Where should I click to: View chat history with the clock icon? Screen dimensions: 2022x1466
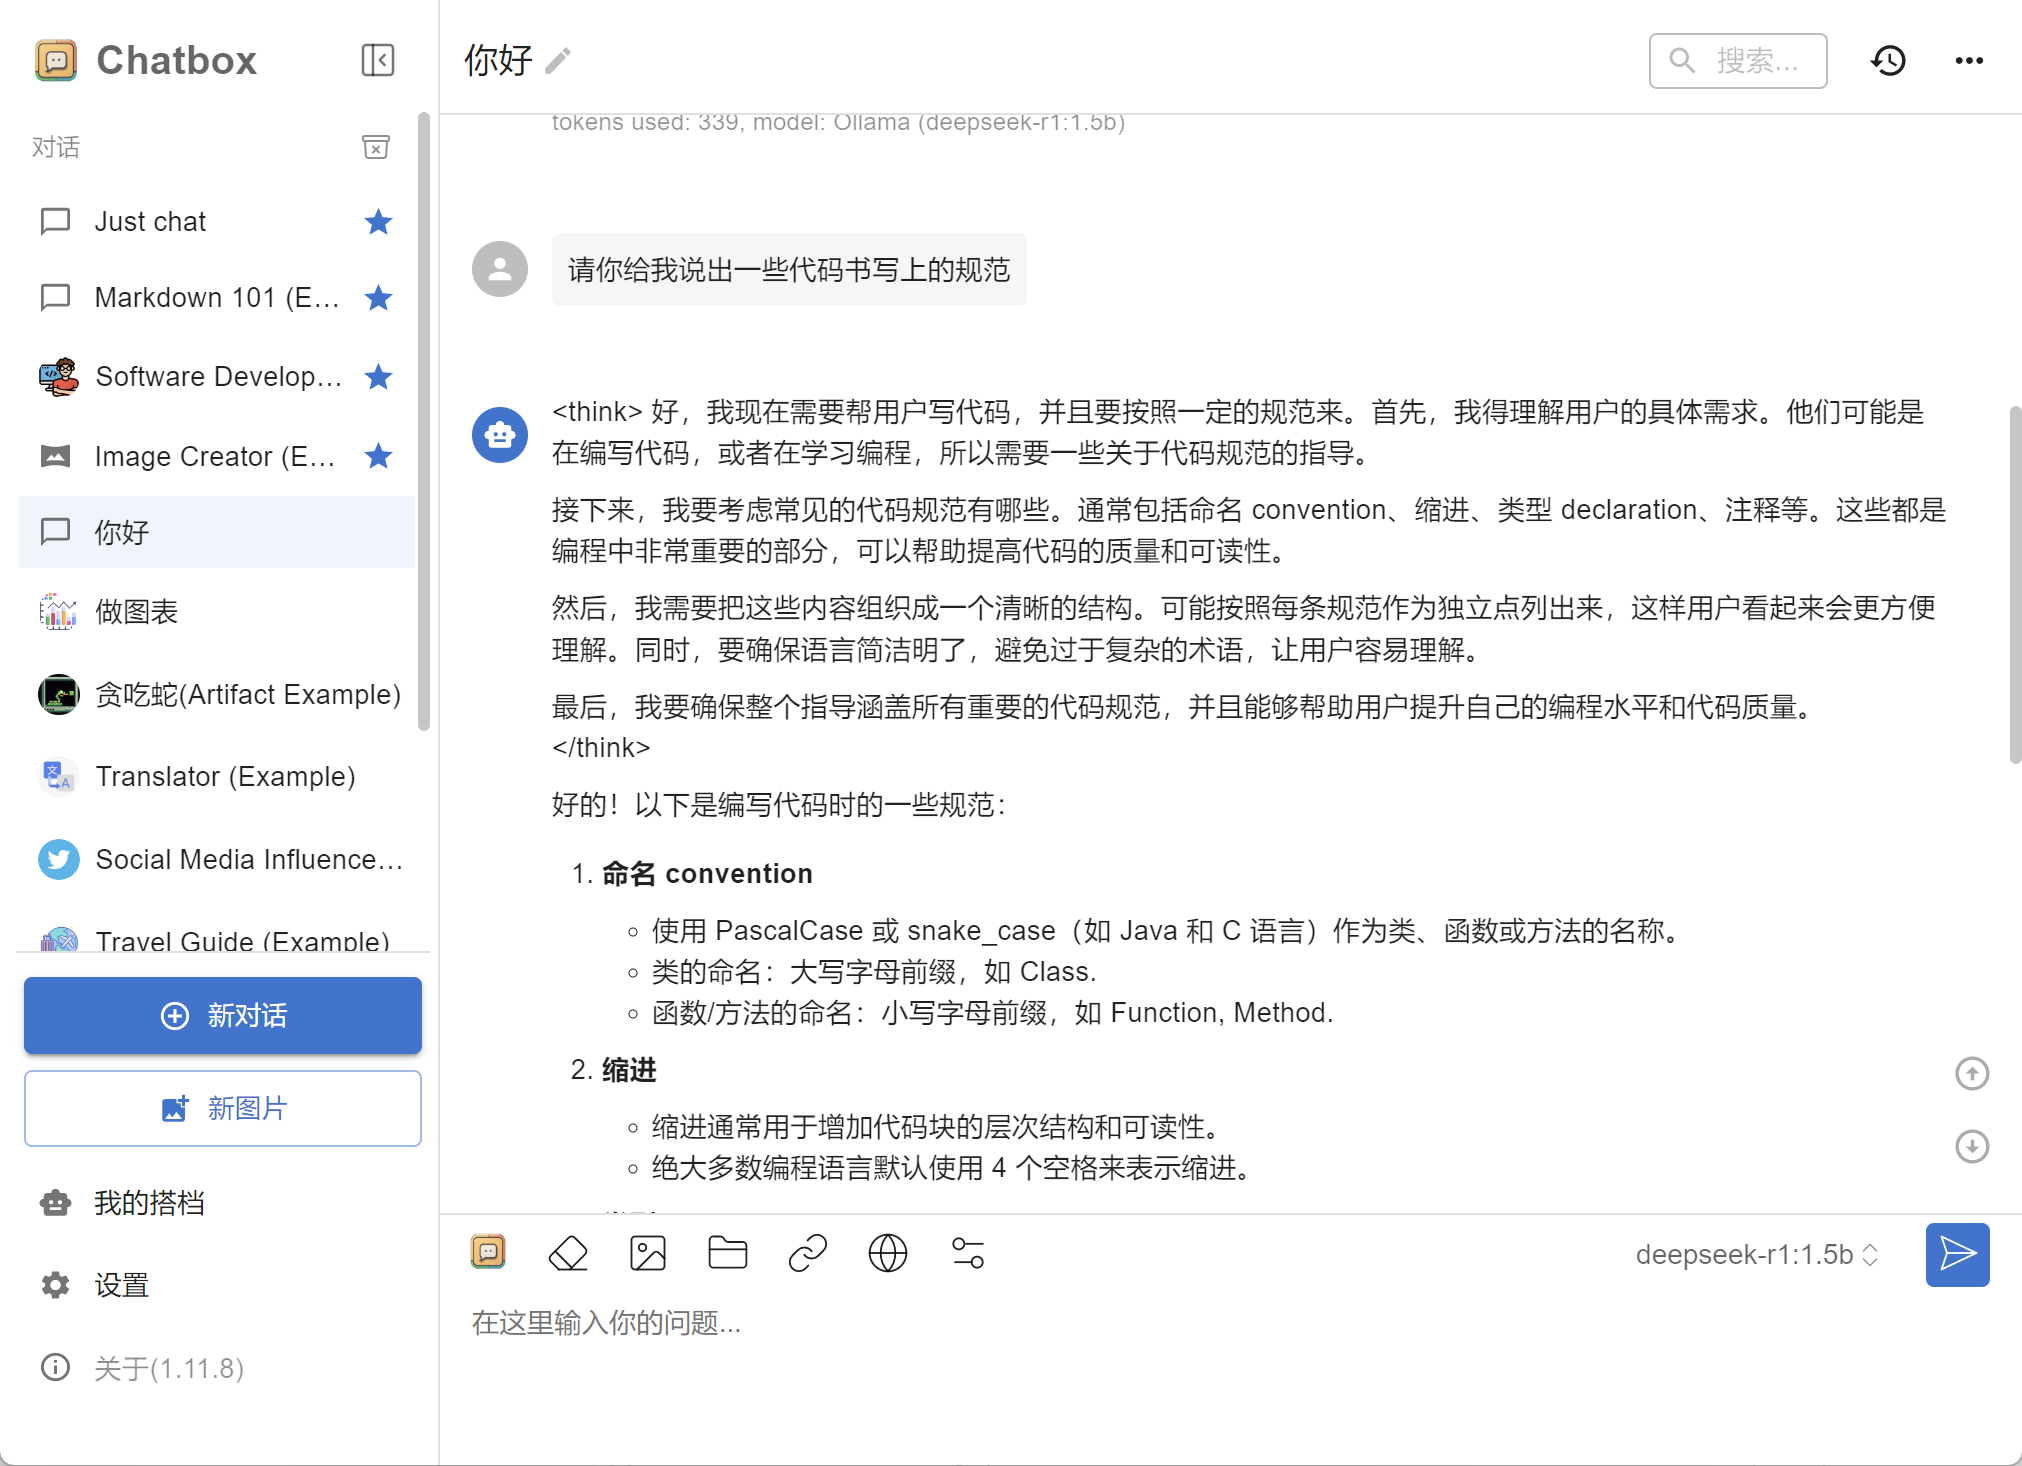pyautogui.click(x=1890, y=60)
